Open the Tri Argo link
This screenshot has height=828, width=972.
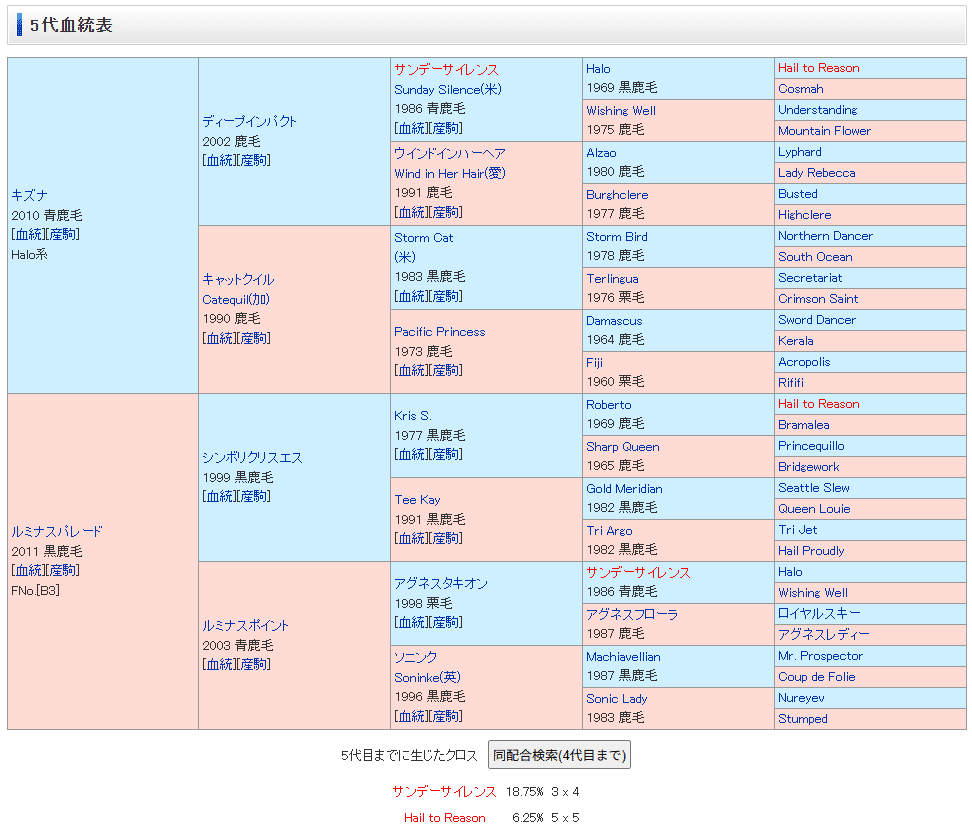point(609,531)
